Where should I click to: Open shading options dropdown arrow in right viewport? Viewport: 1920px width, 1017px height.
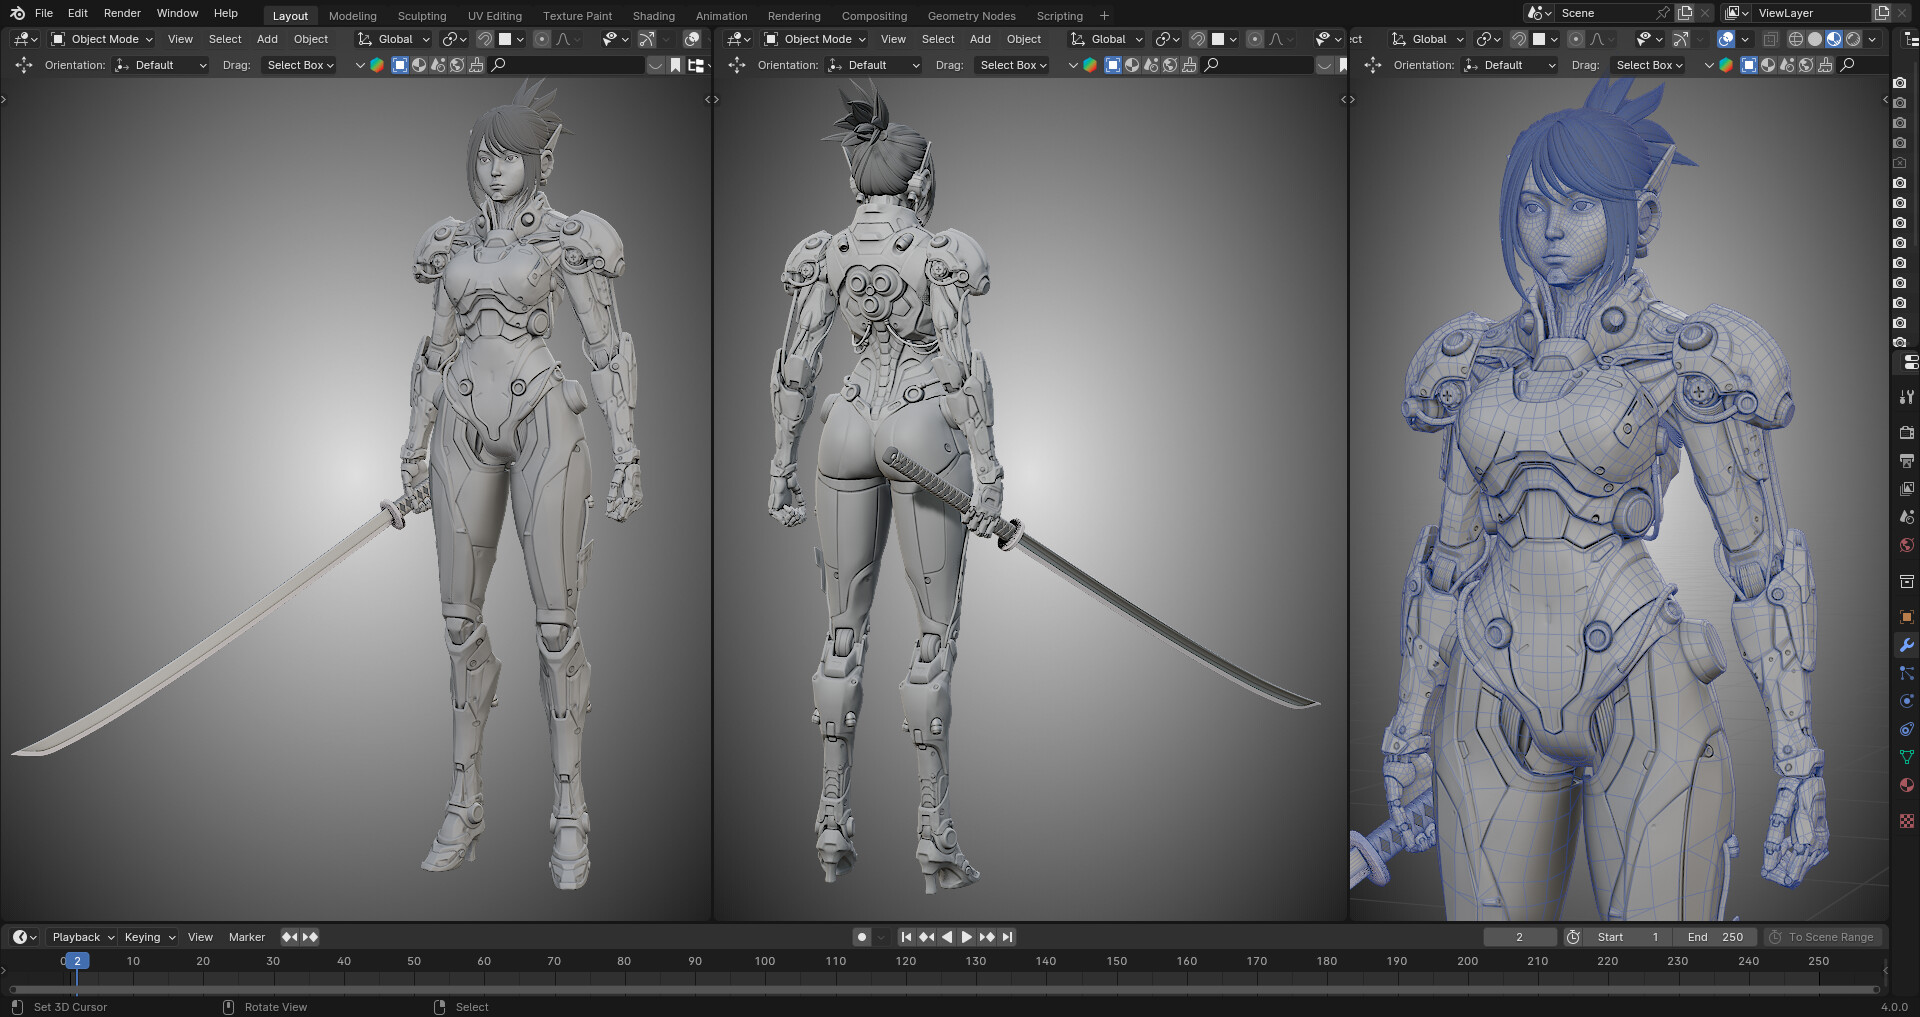coord(1872,39)
